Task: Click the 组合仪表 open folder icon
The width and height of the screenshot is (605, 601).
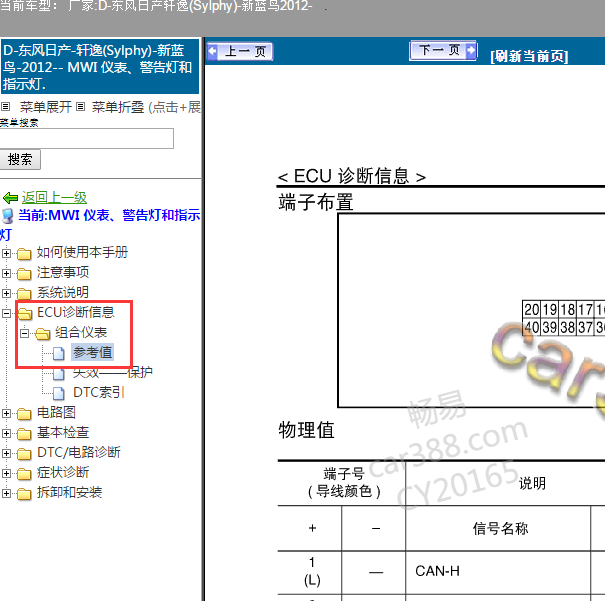Action: pos(42,334)
